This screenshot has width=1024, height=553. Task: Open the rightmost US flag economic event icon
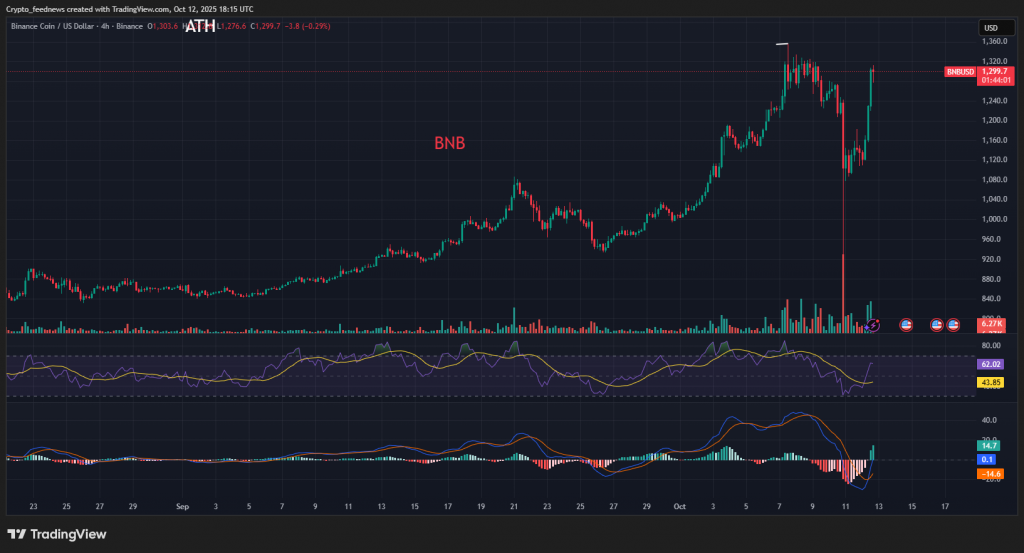coord(953,324)
